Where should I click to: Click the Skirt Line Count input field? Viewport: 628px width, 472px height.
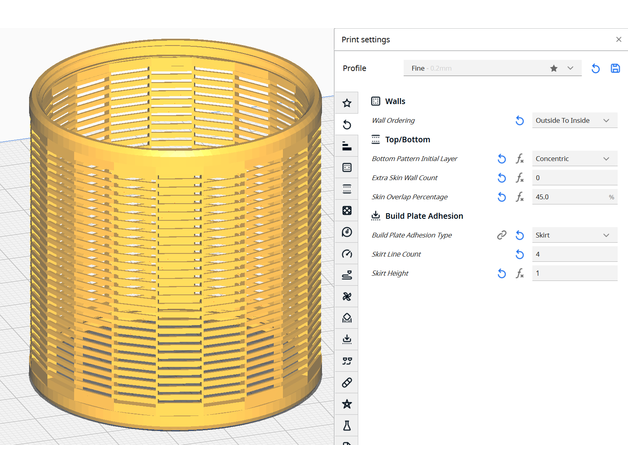574,254
